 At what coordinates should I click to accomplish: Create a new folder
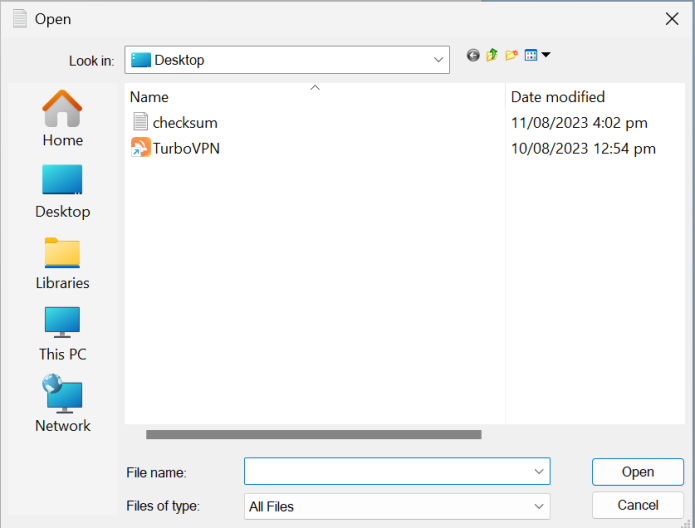click(511, 55)
